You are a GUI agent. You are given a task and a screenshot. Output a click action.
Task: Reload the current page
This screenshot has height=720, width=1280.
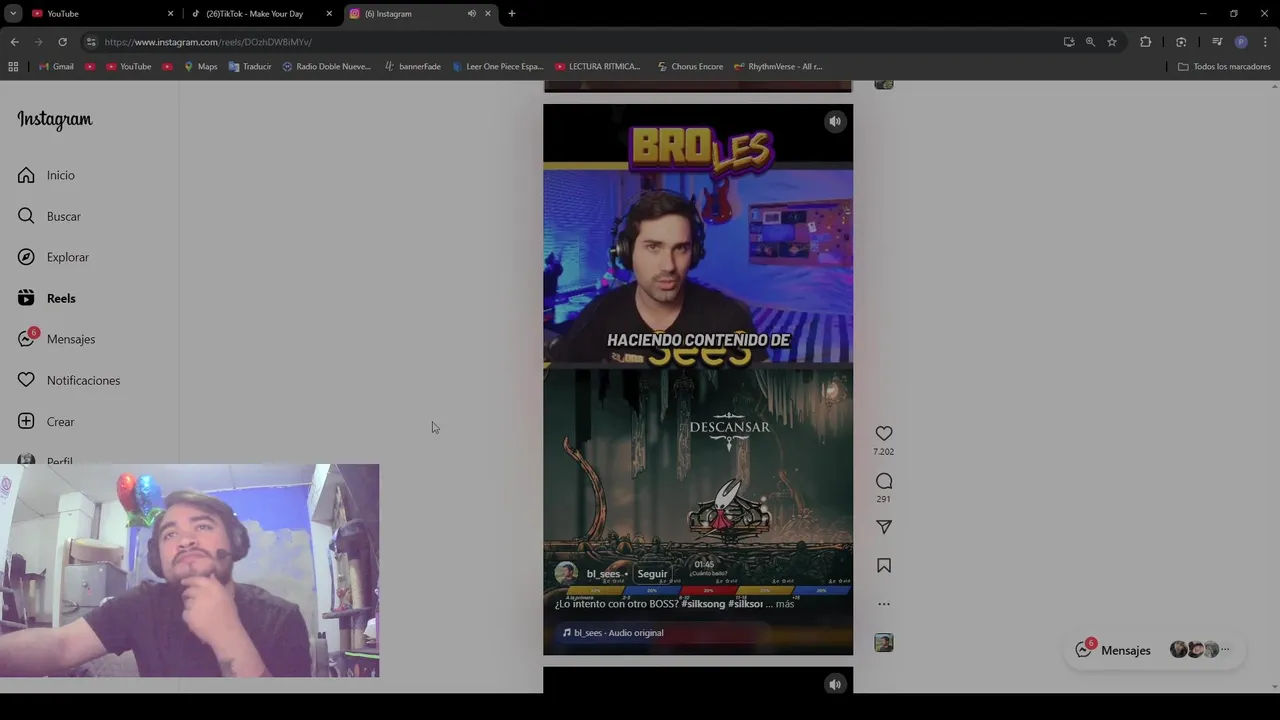62,42
